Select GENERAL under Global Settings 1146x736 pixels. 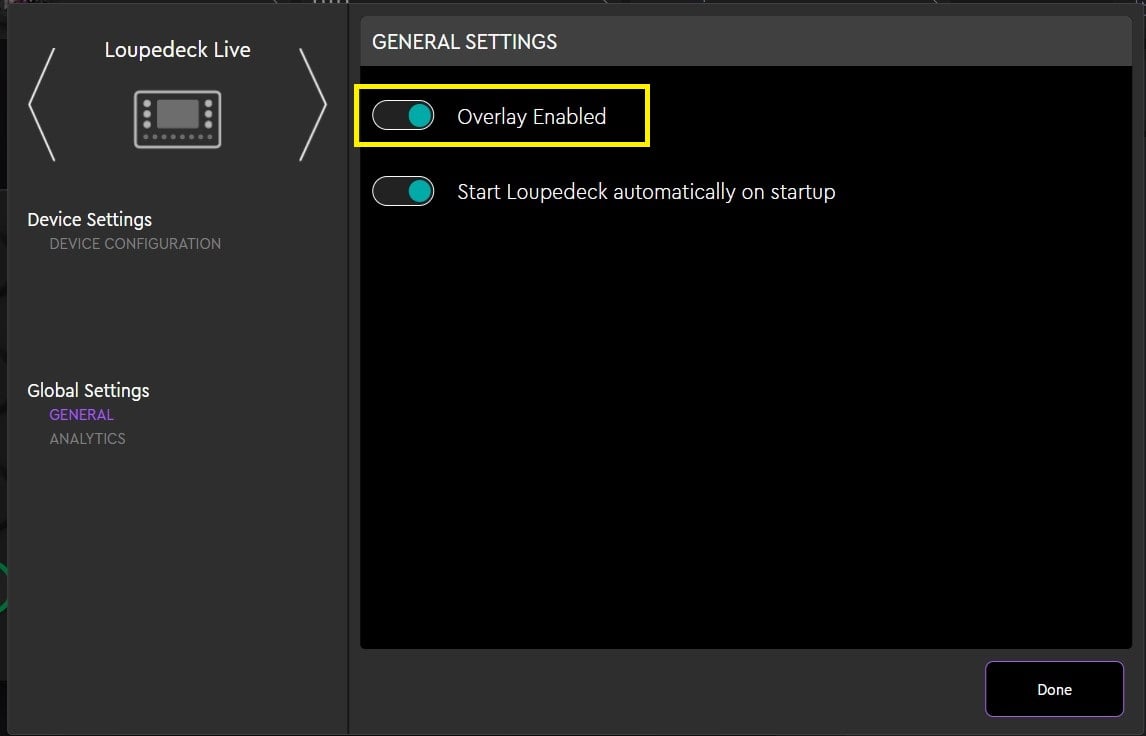[x=82, y=415]
